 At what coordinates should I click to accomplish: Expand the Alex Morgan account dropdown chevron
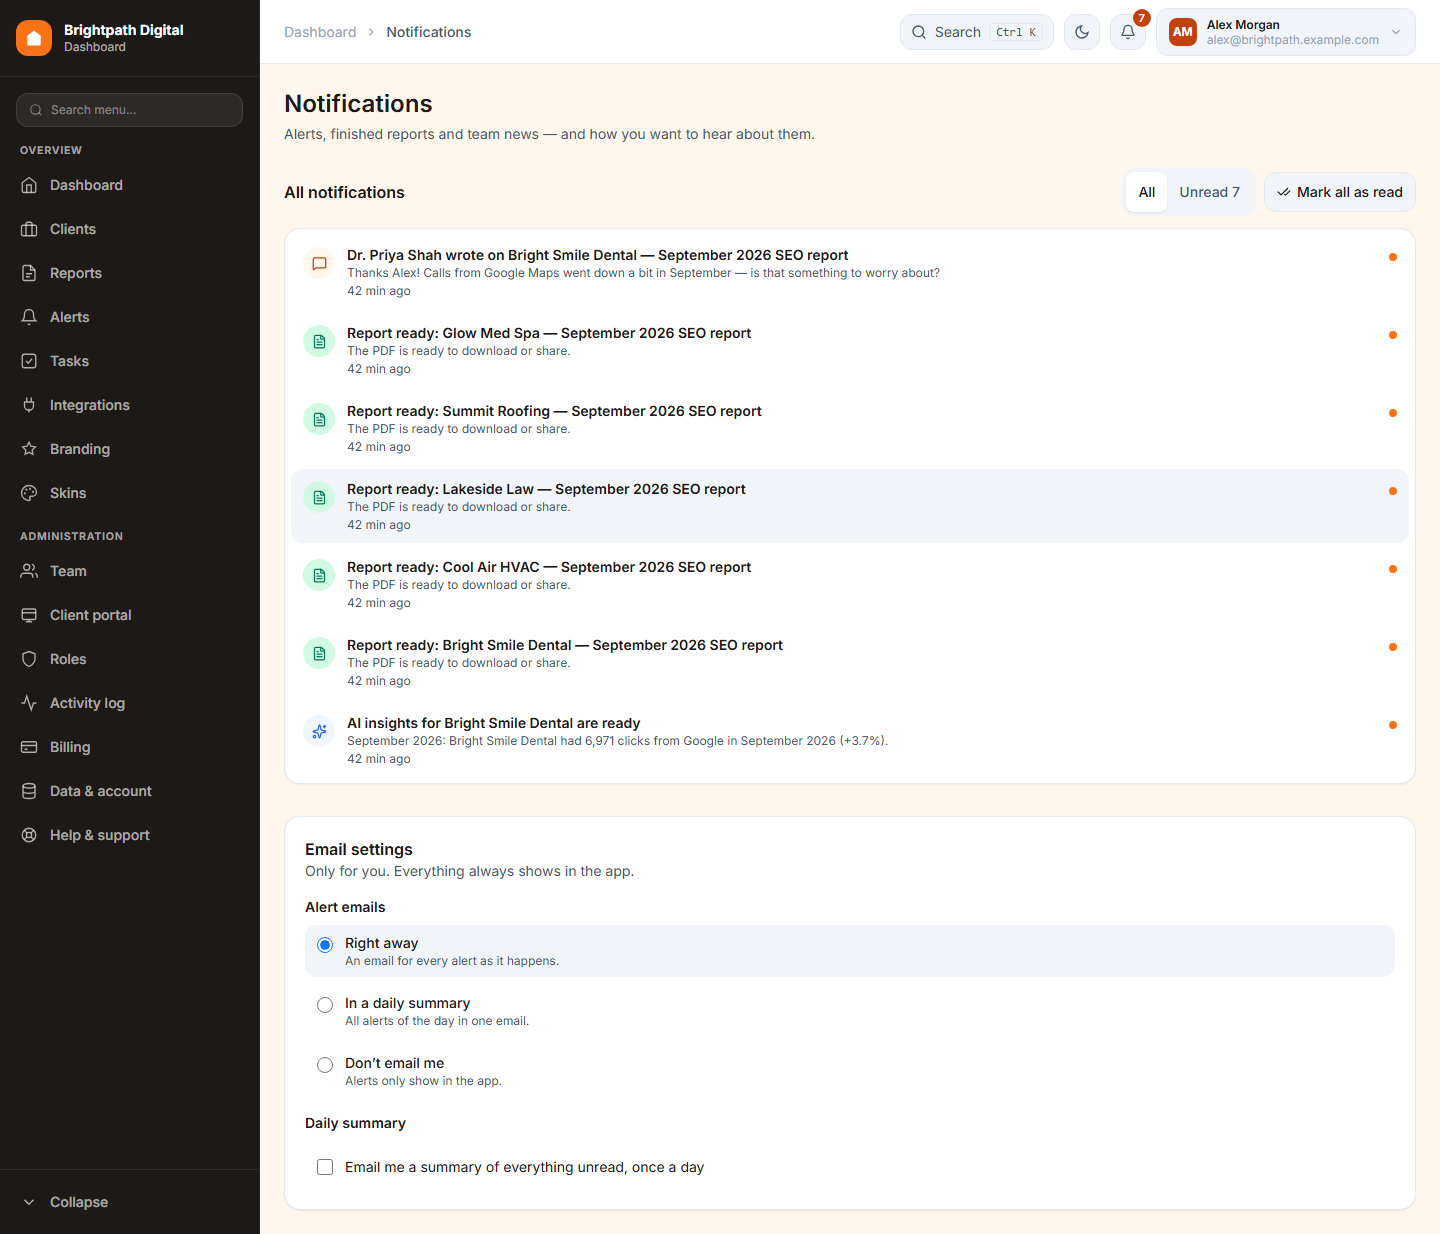pyautogui.click(x=1396, y=32)
